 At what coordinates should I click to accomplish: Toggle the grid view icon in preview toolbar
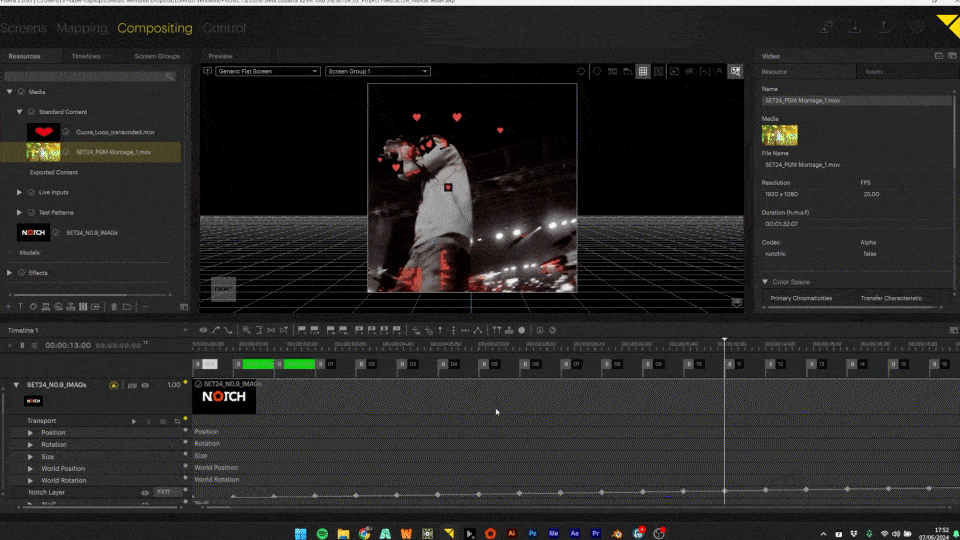point(643,72)
